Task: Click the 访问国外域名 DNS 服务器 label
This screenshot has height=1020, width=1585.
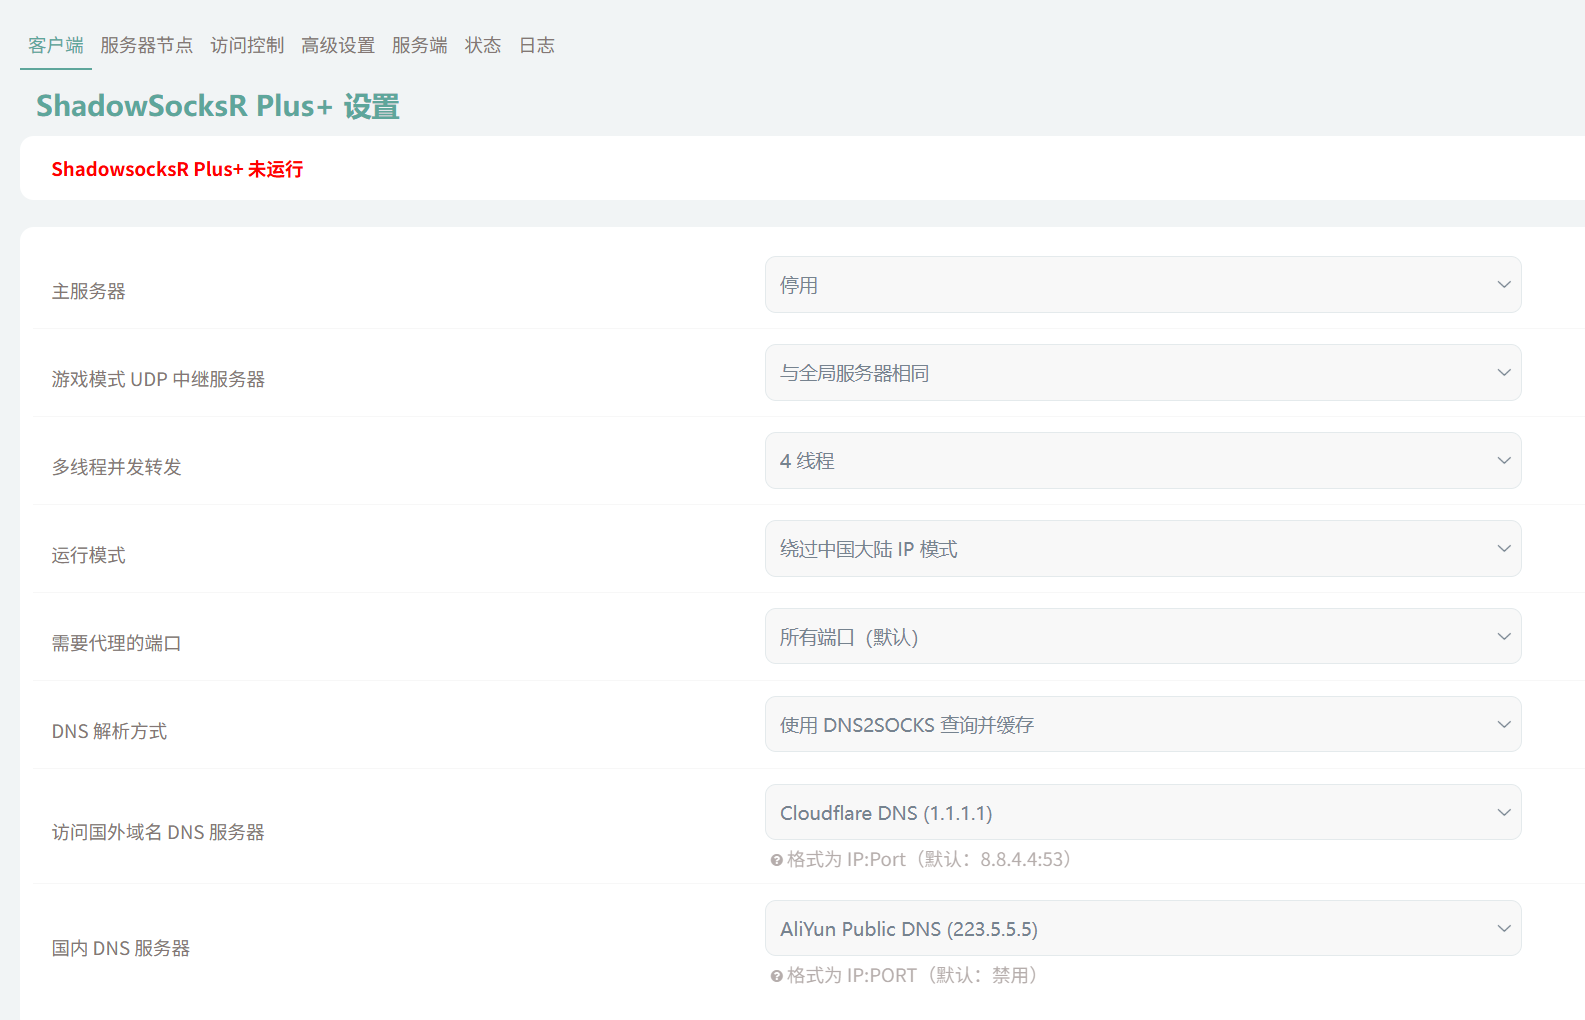Action: pos(158,832)
